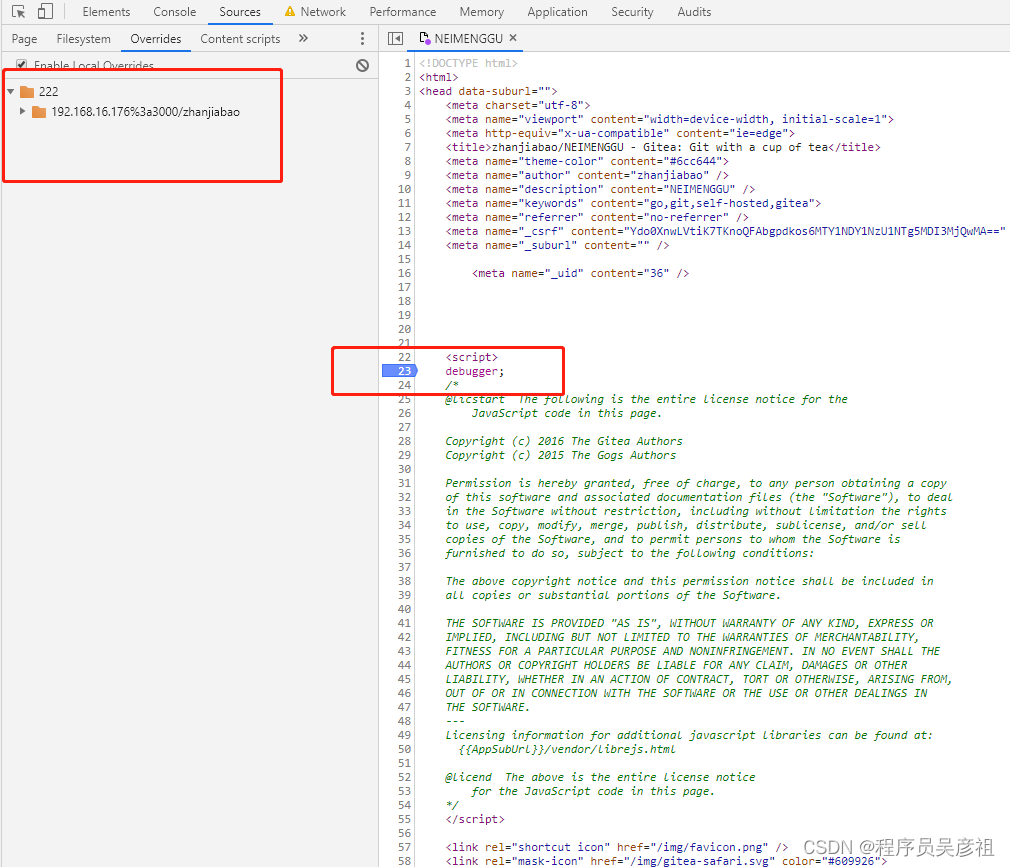Click the meta _csrf code line

coord(725,231)
